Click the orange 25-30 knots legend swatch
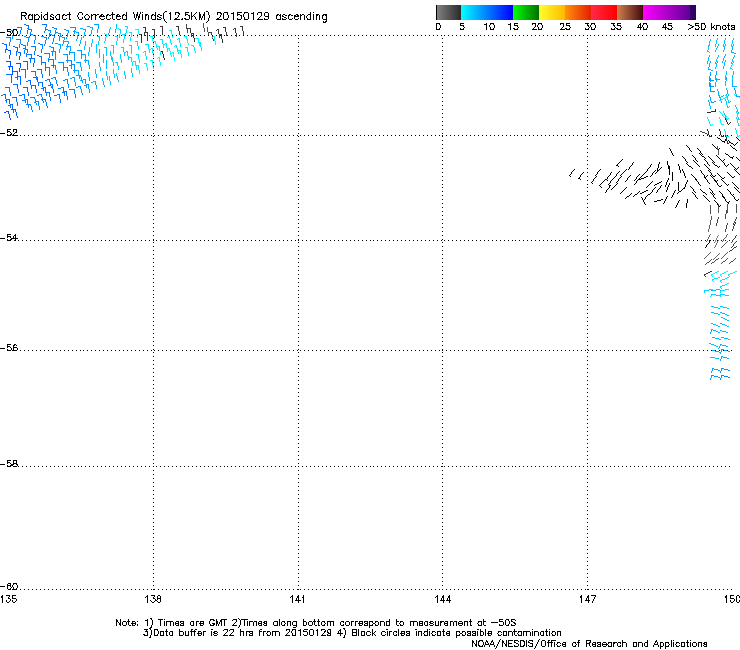Image resolution: width=740 pixels, height=650 pixels. click(577, 12)
